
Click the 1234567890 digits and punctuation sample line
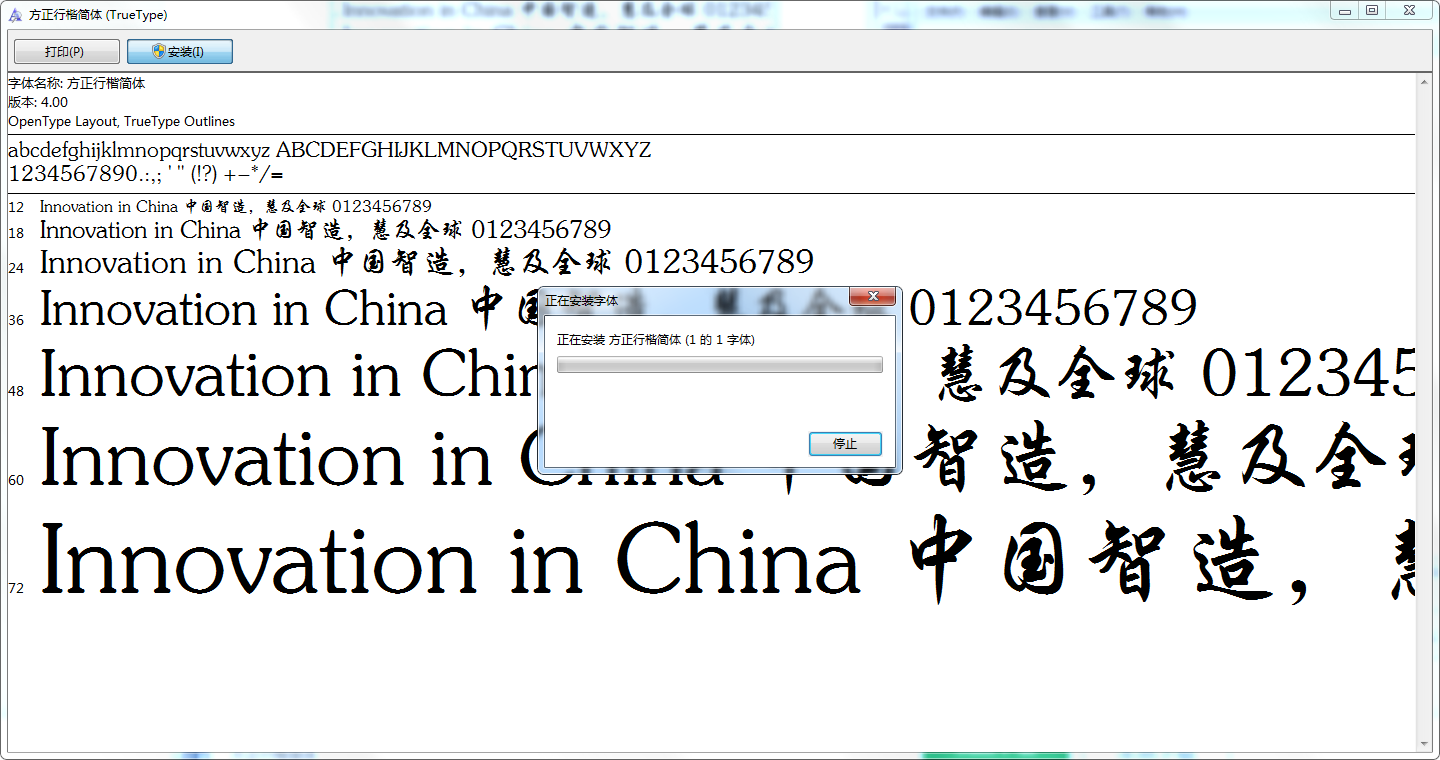click(x=145, y=174)
